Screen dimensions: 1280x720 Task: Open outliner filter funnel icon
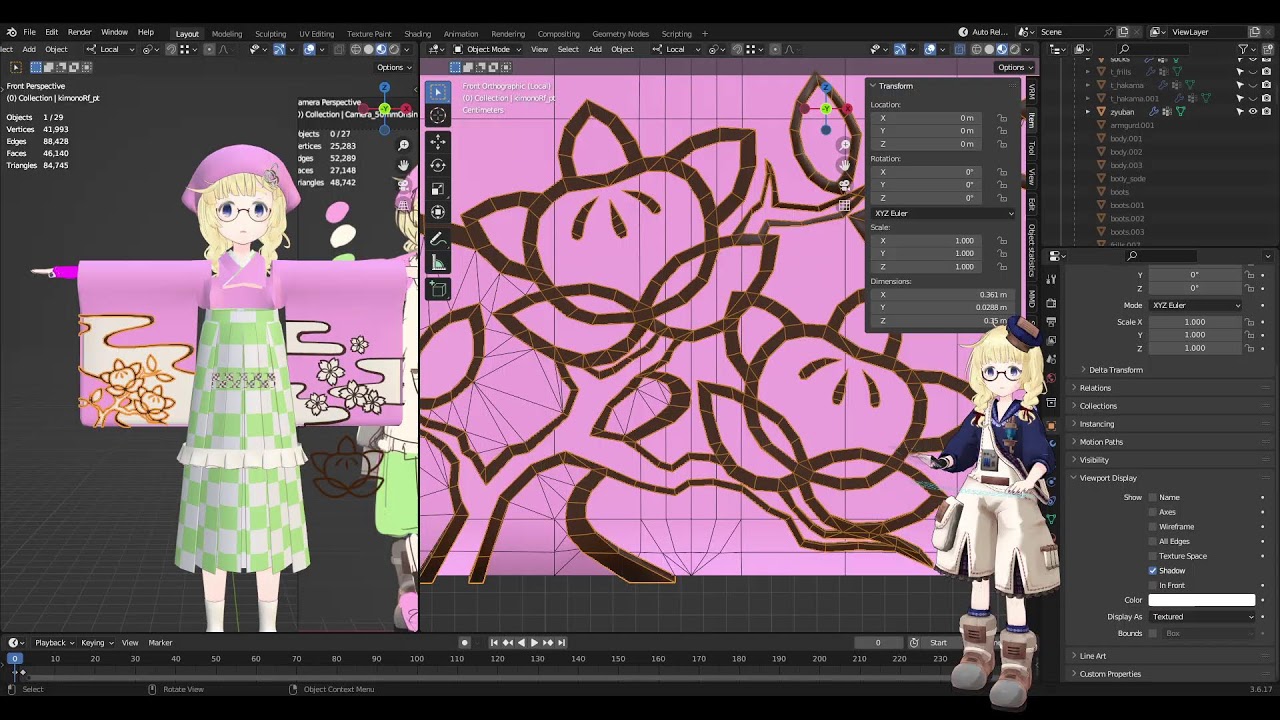(1244, 49)
